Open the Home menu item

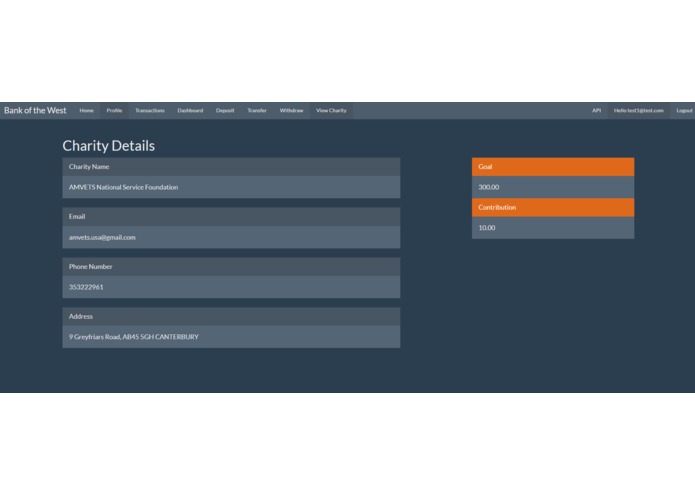coord(86,110)
